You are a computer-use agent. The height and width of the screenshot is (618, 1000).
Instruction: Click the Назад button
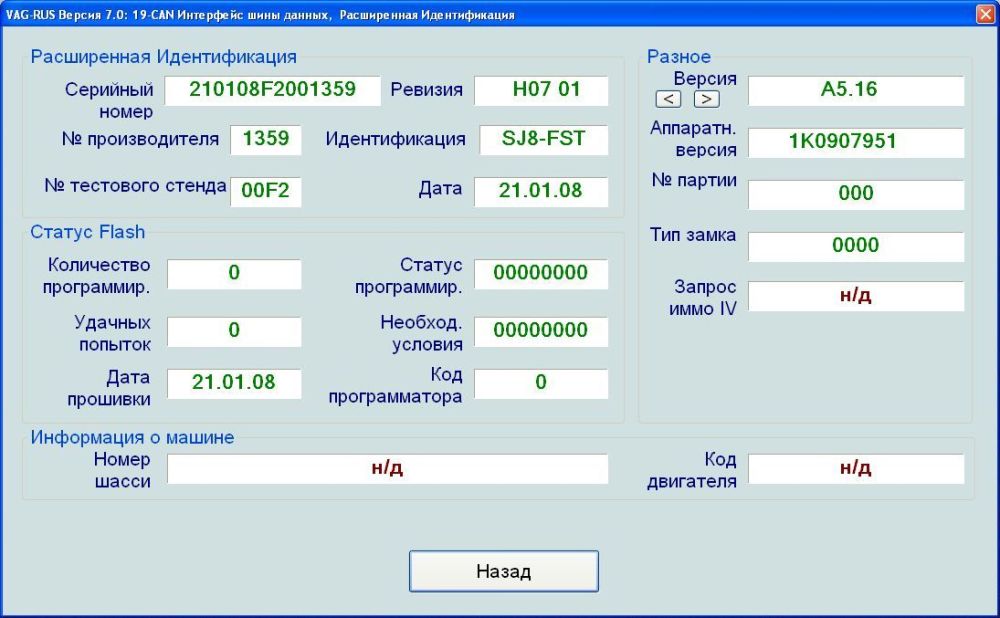click(x=503, y=571)
